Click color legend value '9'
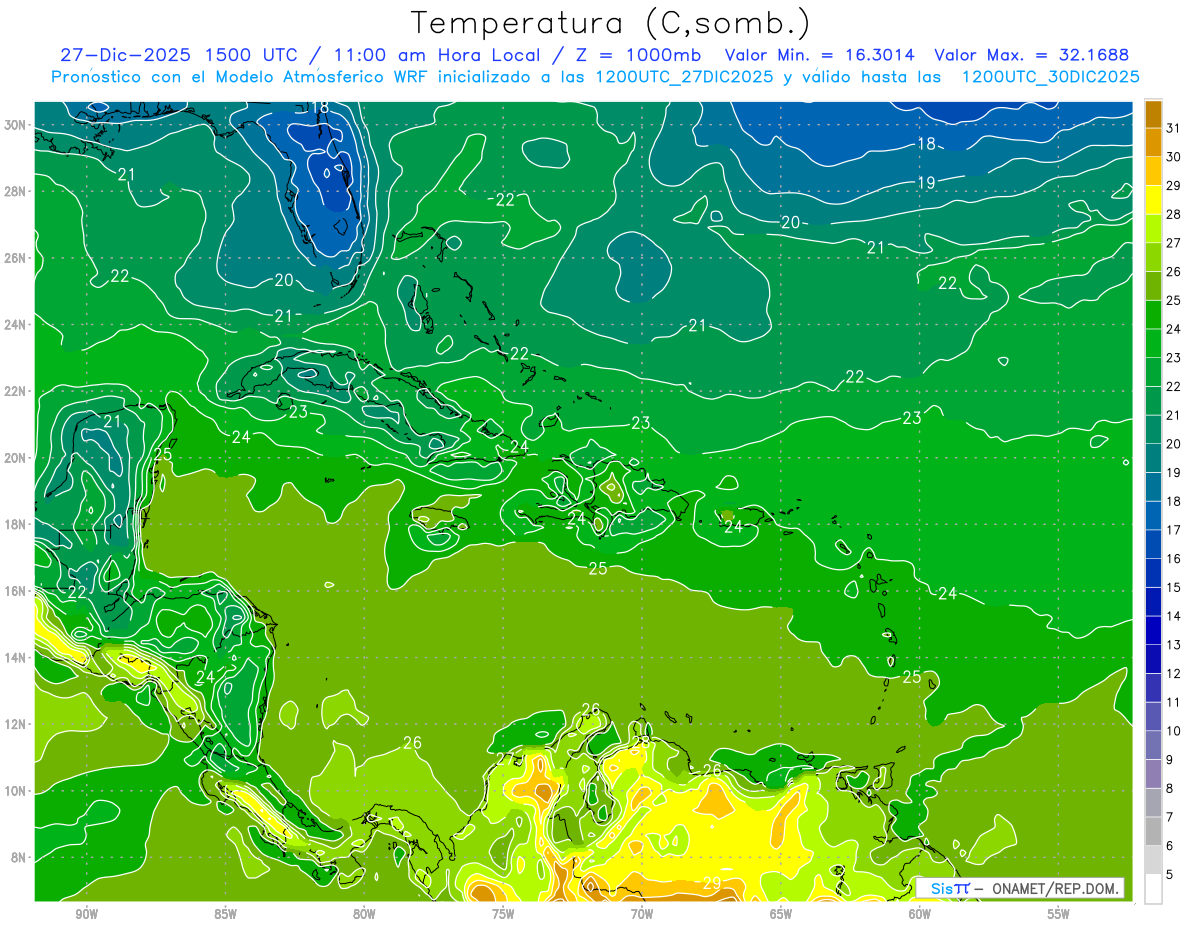Screen dimensions: 1200x927 [x=1170, y=760]
